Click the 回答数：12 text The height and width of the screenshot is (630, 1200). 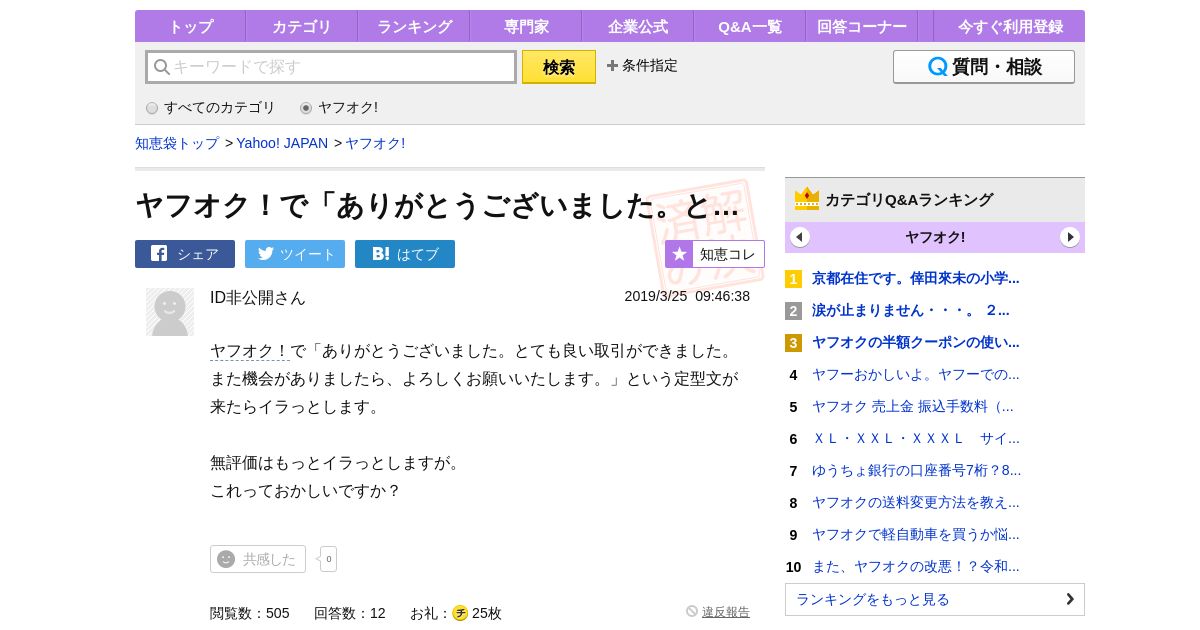350,613
